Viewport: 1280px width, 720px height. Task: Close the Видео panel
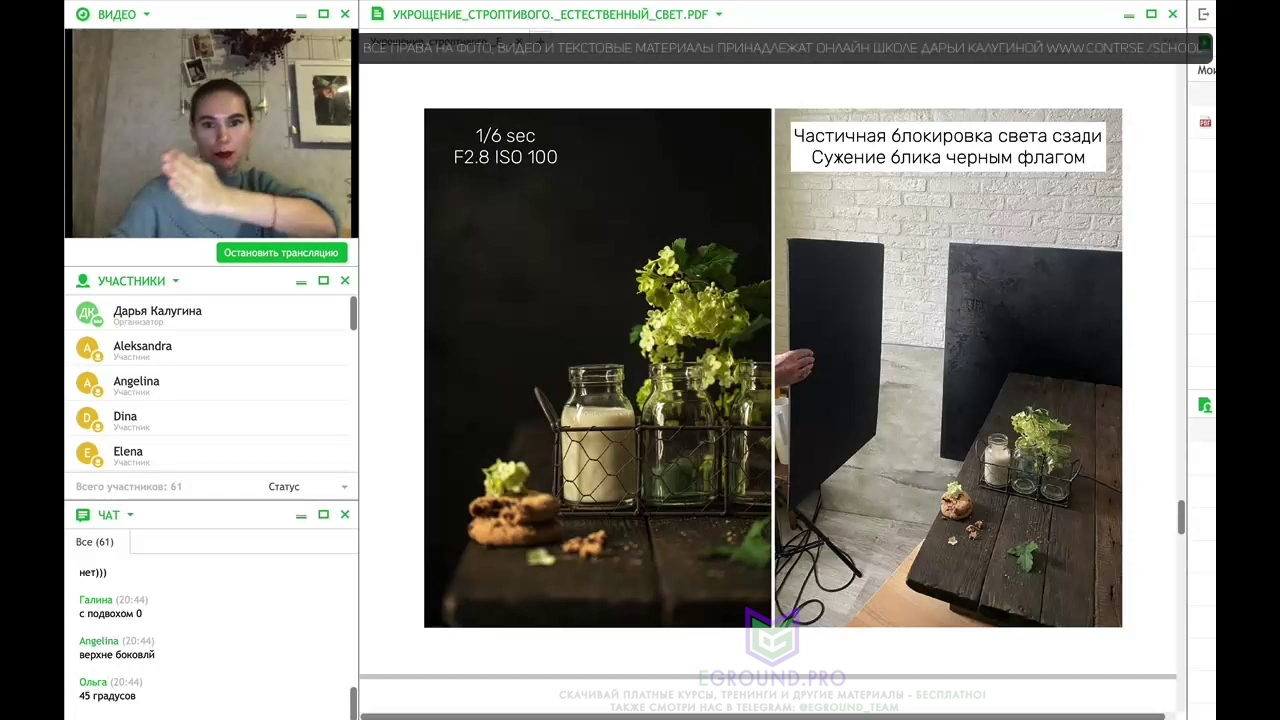[345, 14]
